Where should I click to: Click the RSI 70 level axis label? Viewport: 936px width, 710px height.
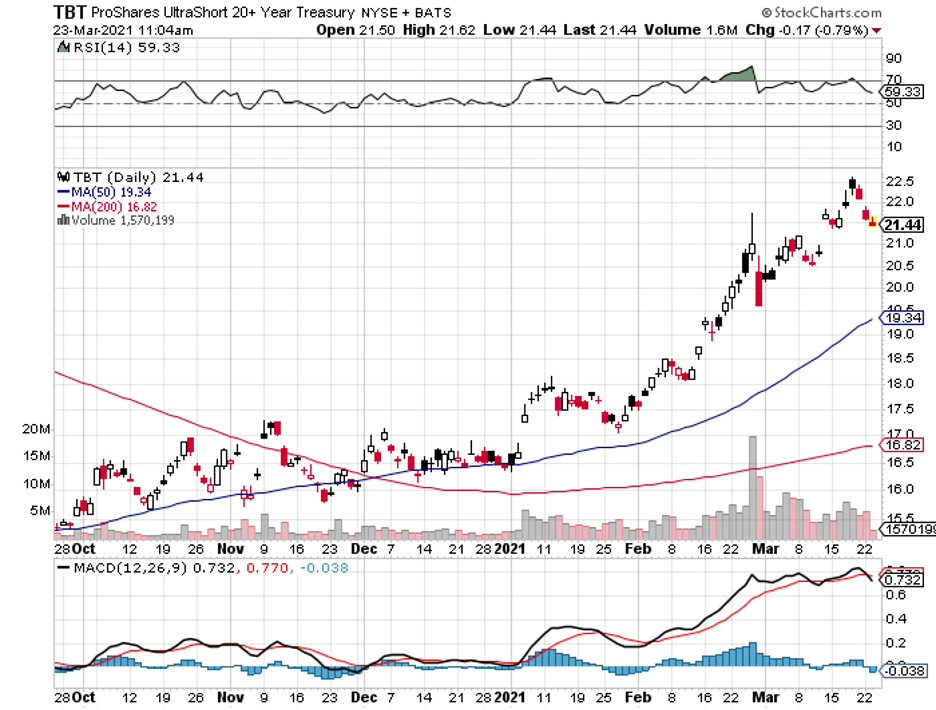click(894, 80)
